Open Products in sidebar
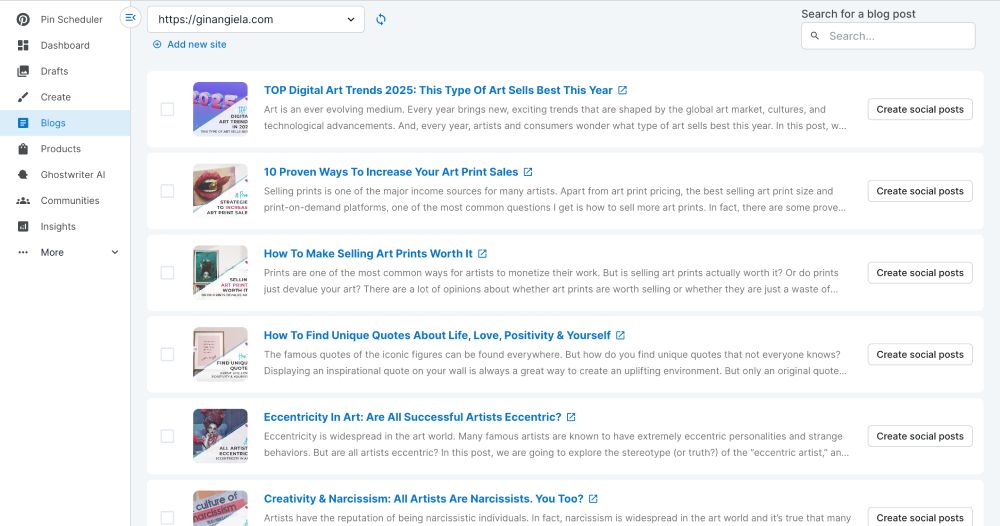Viewport: 1000px width, 526px height. 65,149
